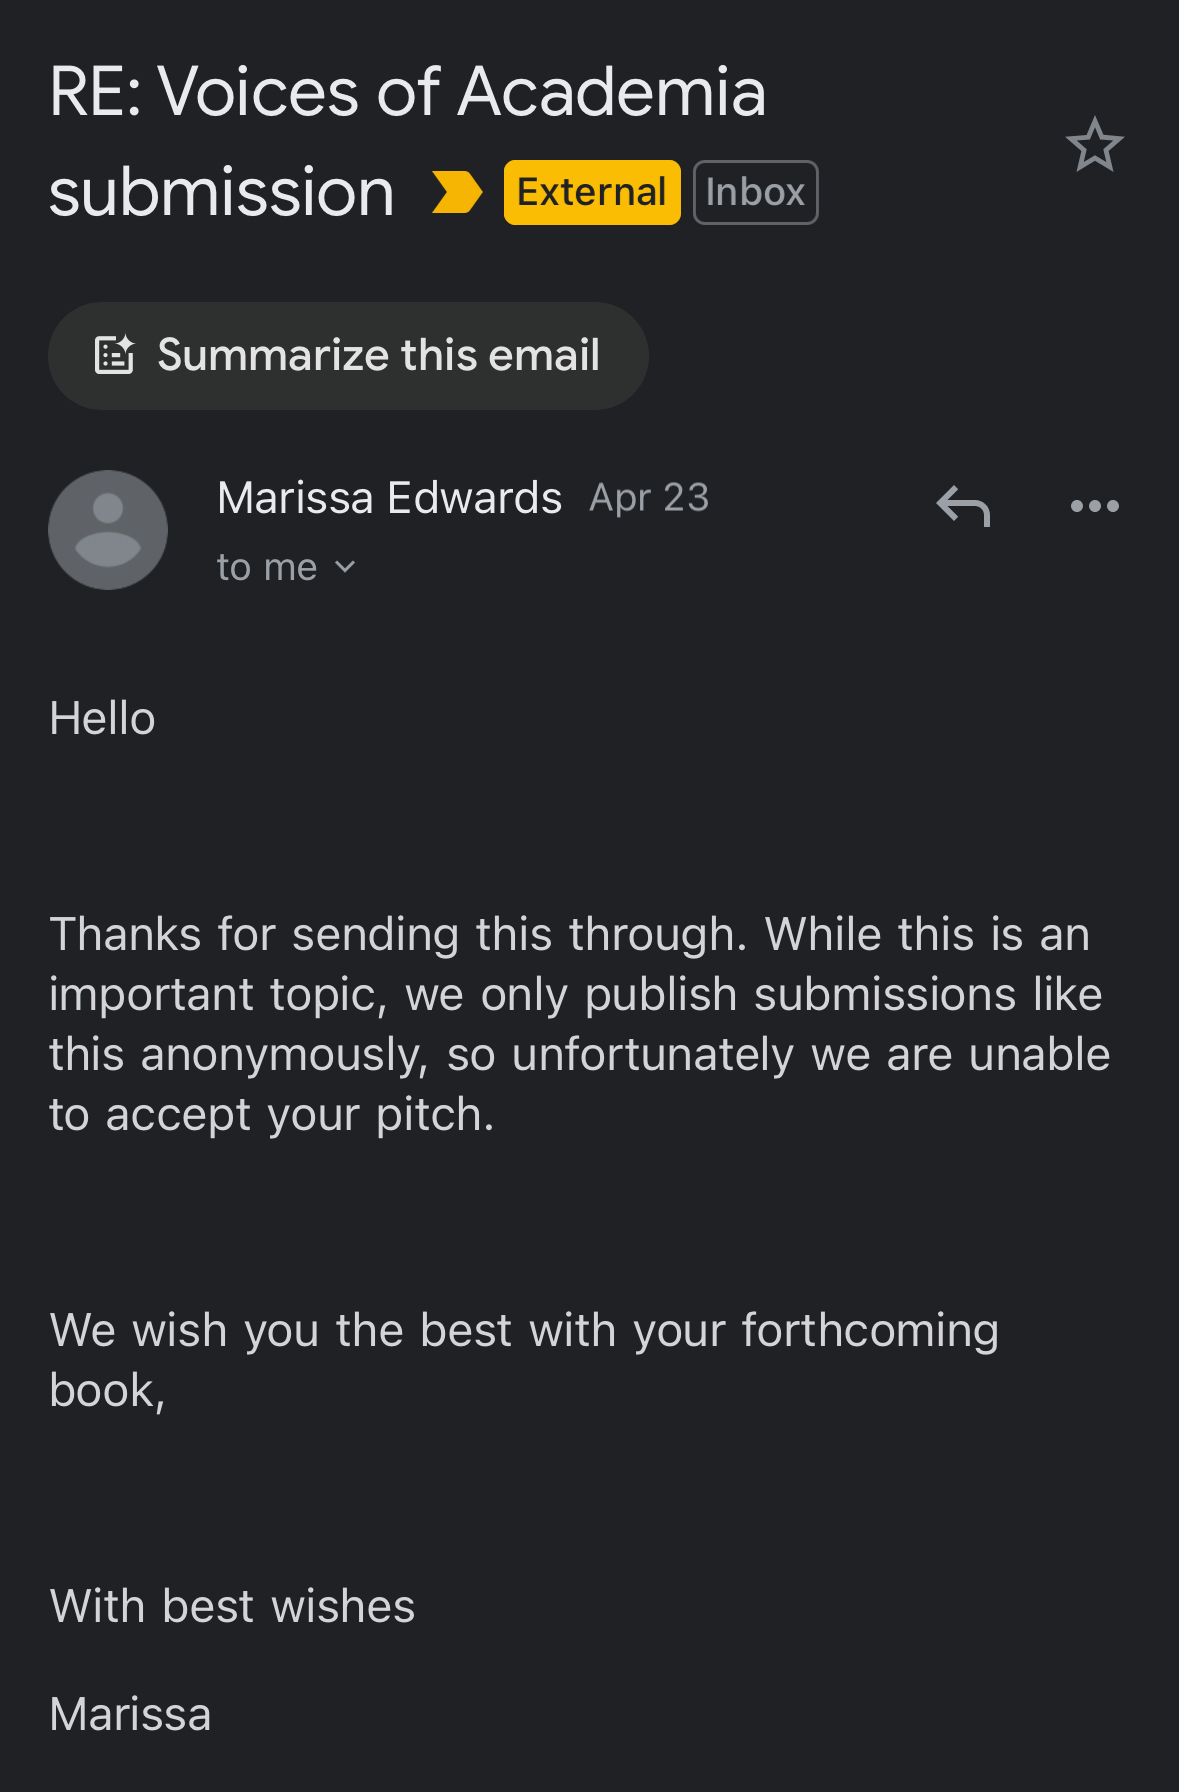
Task: Click the "Marissa" signature text
Action: 130,1714
